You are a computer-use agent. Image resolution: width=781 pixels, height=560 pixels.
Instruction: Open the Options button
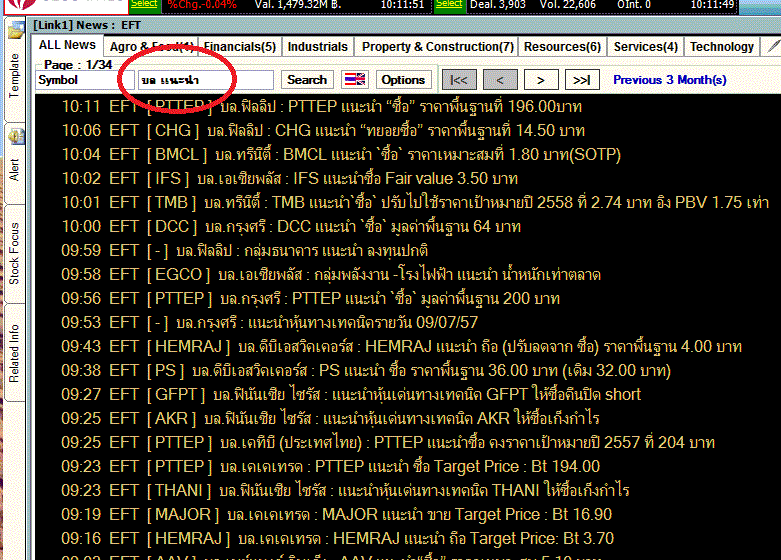click(403, 80)
